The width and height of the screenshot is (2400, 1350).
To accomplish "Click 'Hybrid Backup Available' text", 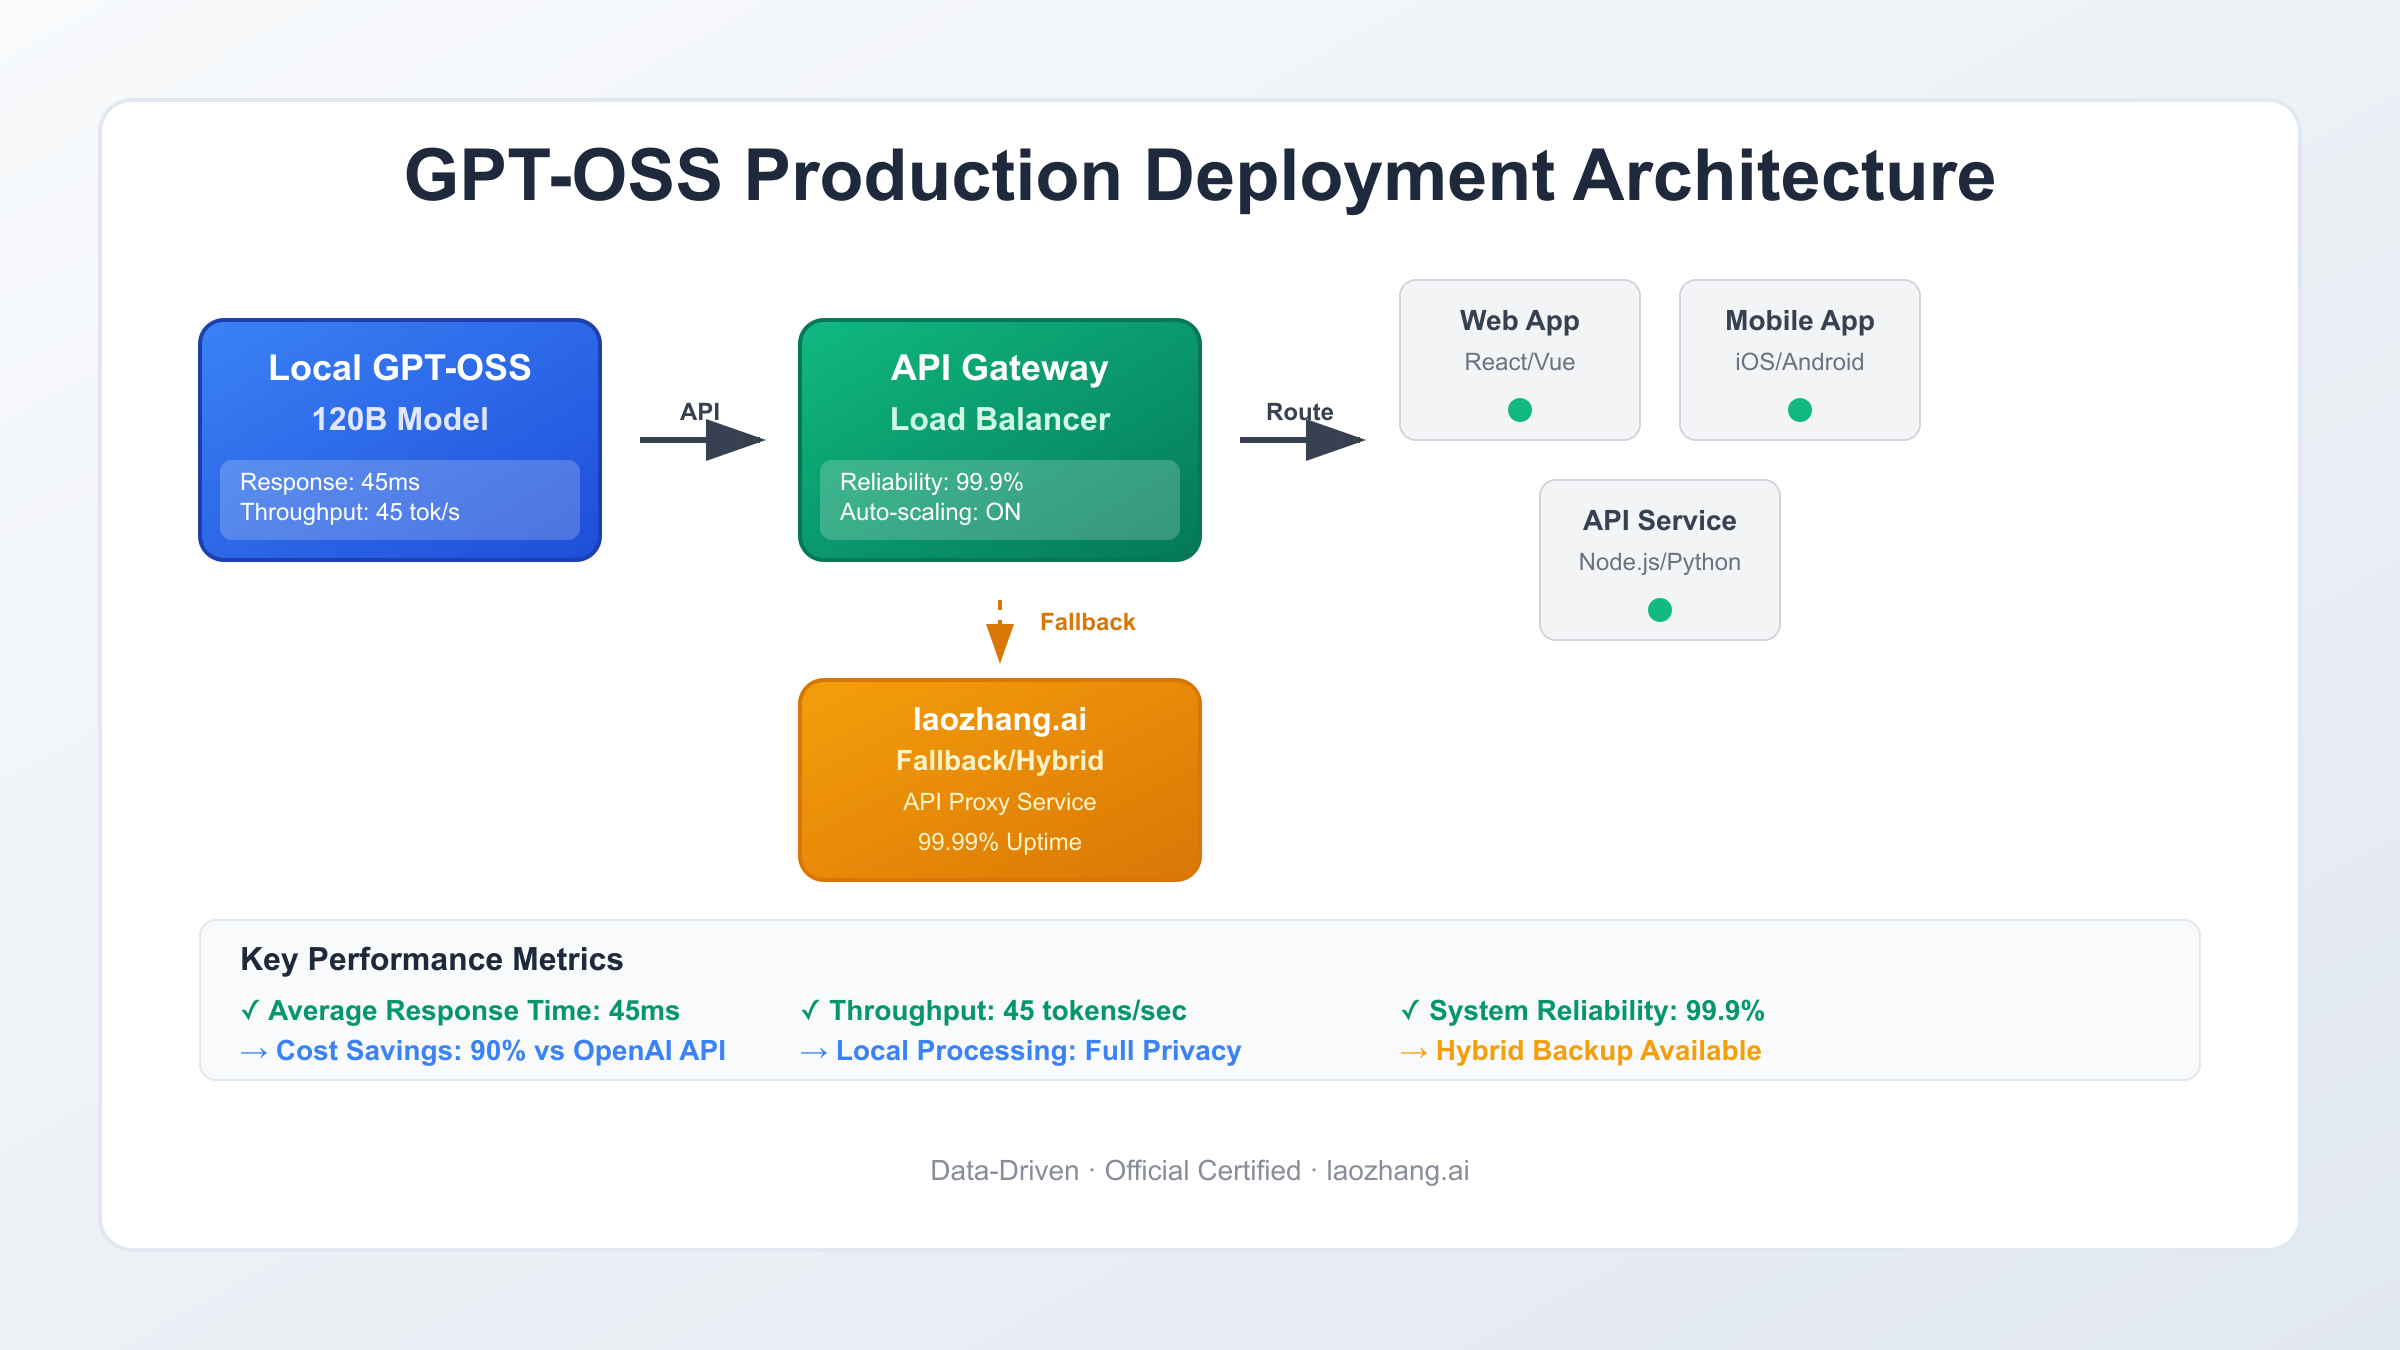I will click(x=1581, y=1051).
